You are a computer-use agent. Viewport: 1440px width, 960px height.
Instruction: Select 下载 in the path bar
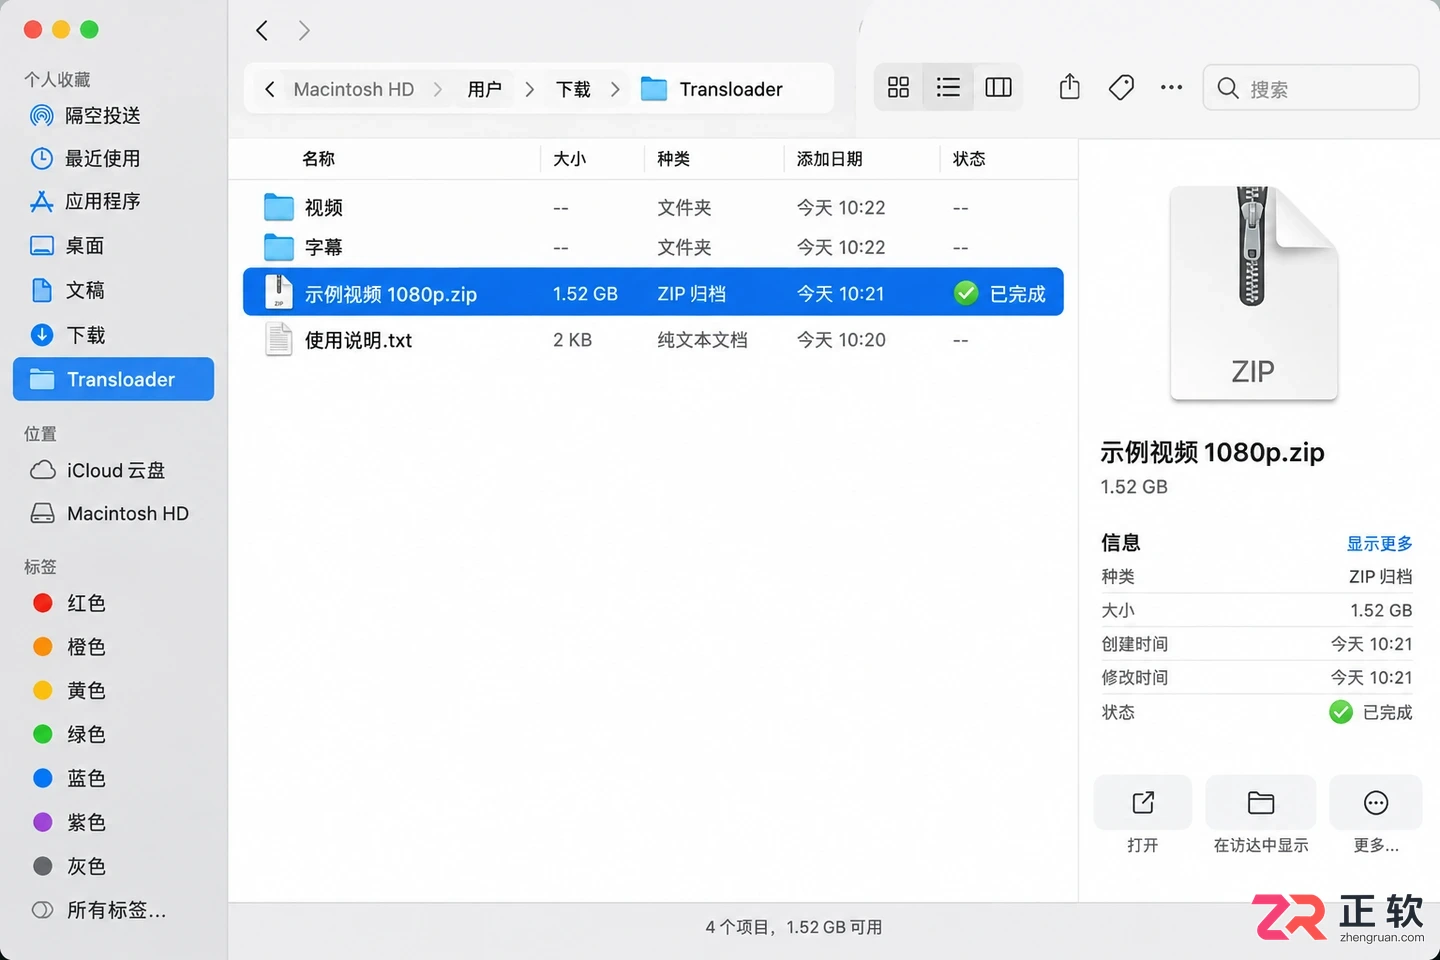coord(574,89)
